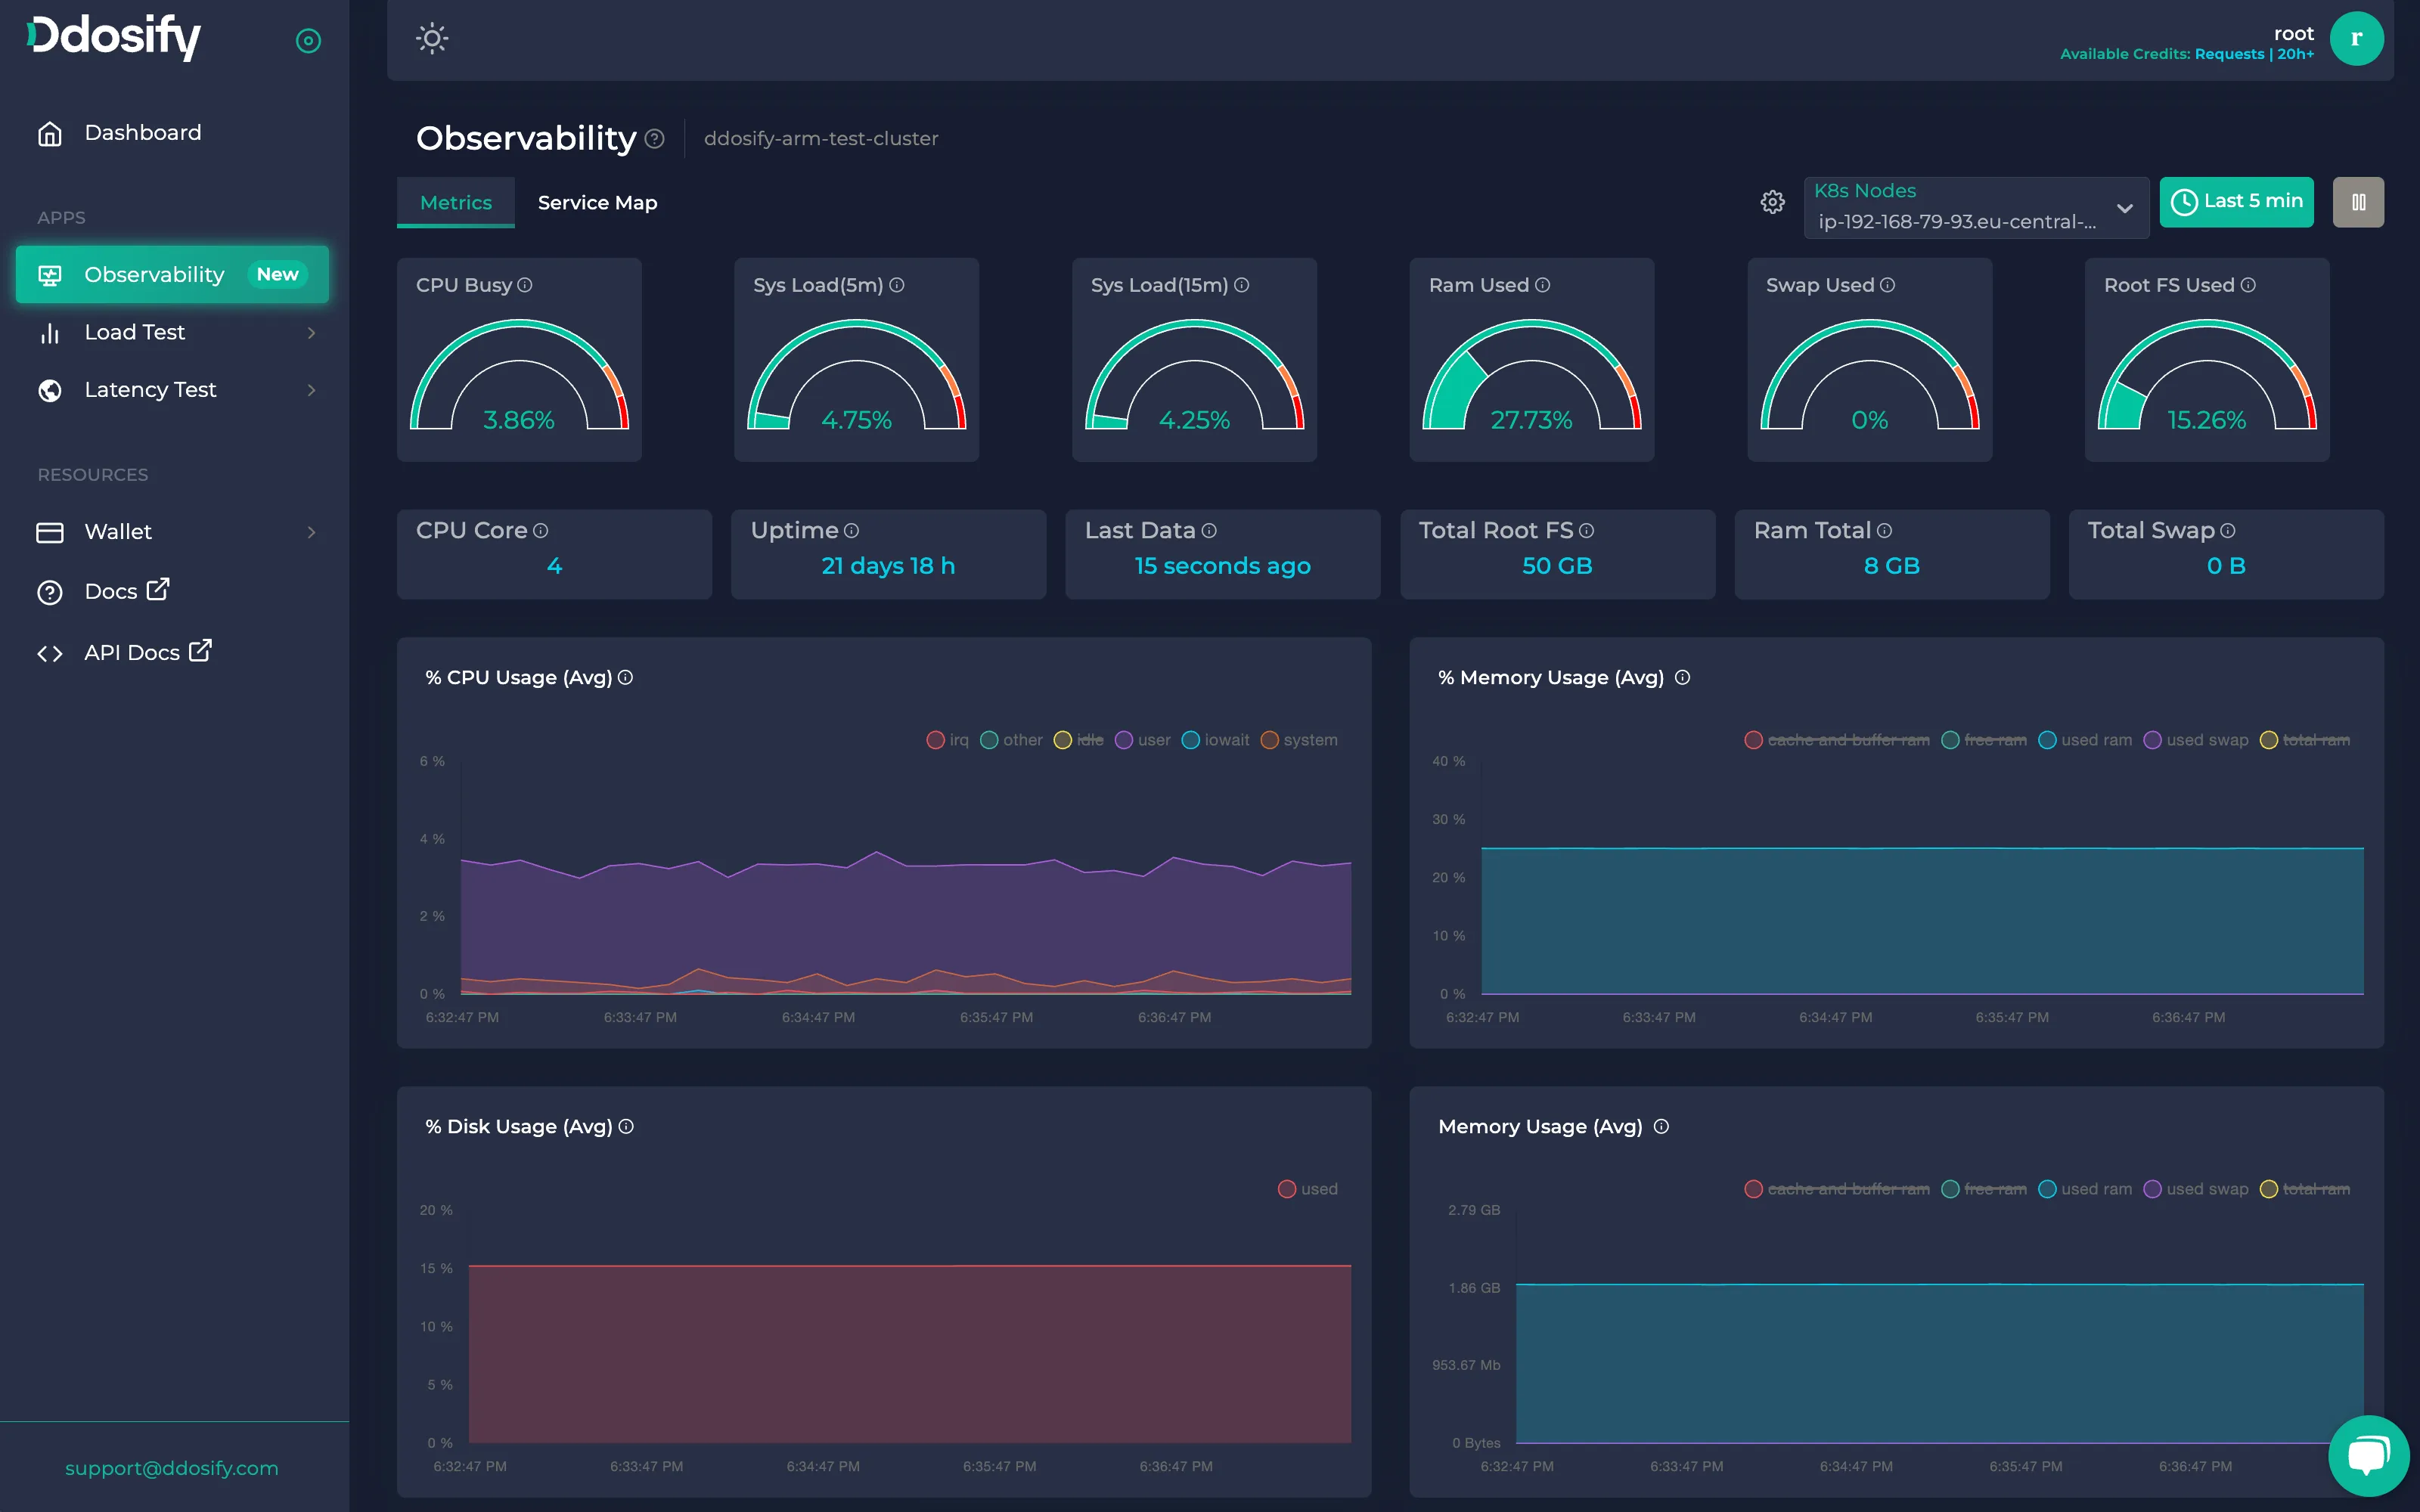The image size is (2420, 1512).
Task: Click the Docs external link icon
Action: pos(159,589)
